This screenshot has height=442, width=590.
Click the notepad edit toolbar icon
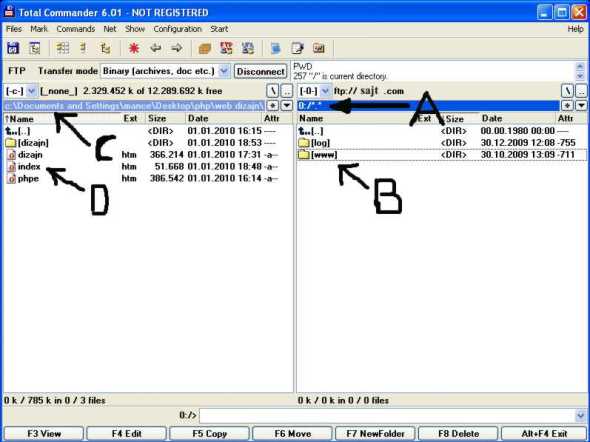(297, 48)
